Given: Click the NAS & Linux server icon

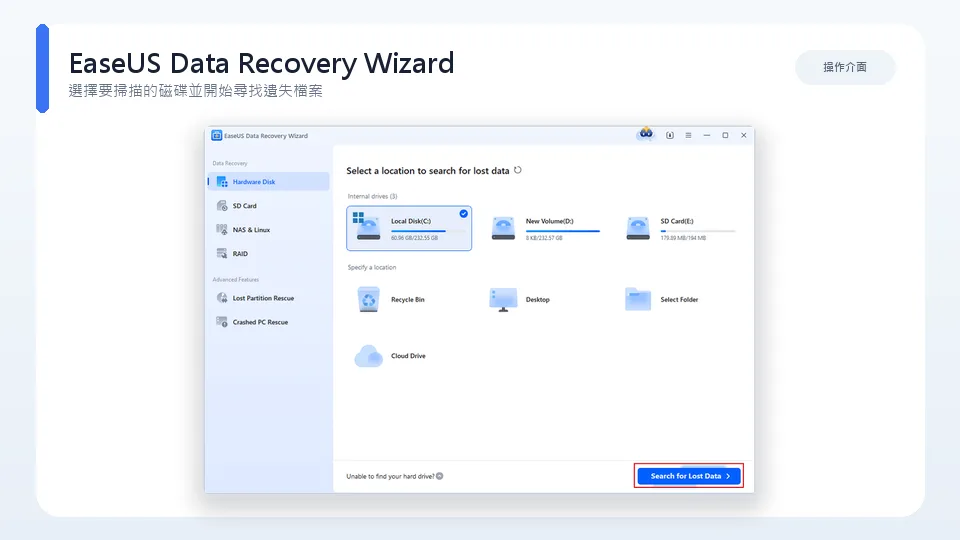Looking at the screenshot, I should 222,230.
